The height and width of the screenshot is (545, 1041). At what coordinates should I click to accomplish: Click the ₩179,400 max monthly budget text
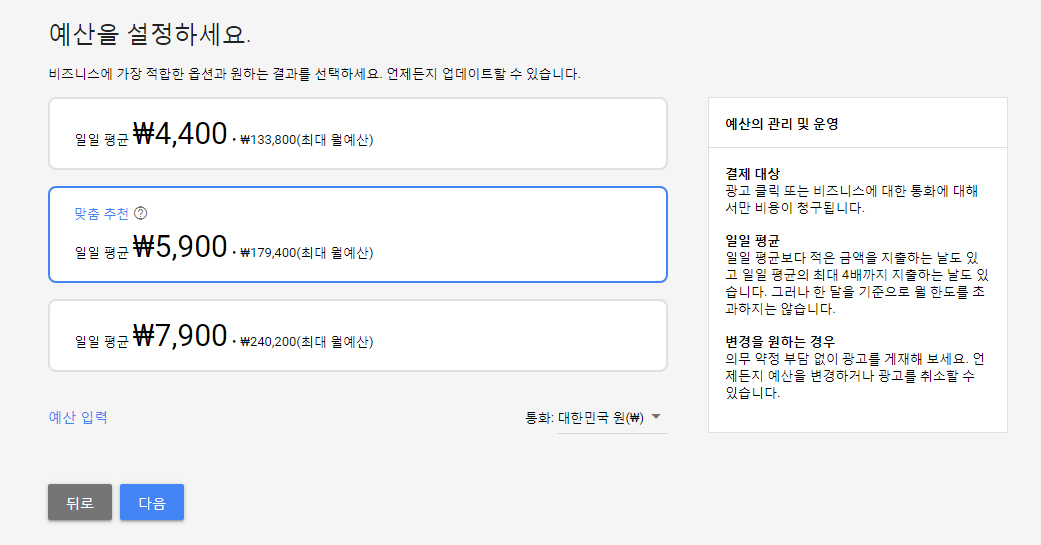coord(306,253)
